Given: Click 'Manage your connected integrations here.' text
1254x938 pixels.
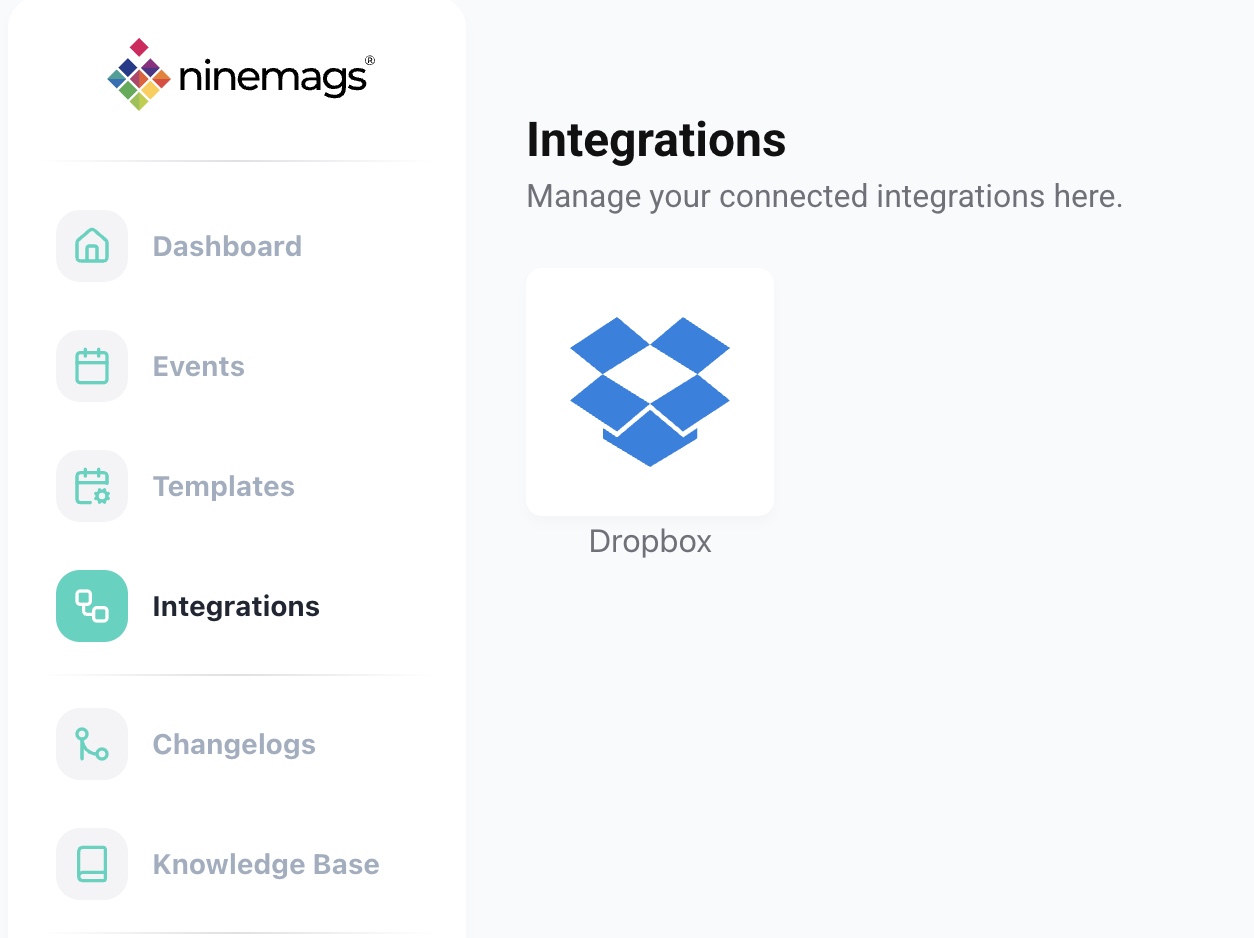Looking at the screenshot, I should 825,196.
